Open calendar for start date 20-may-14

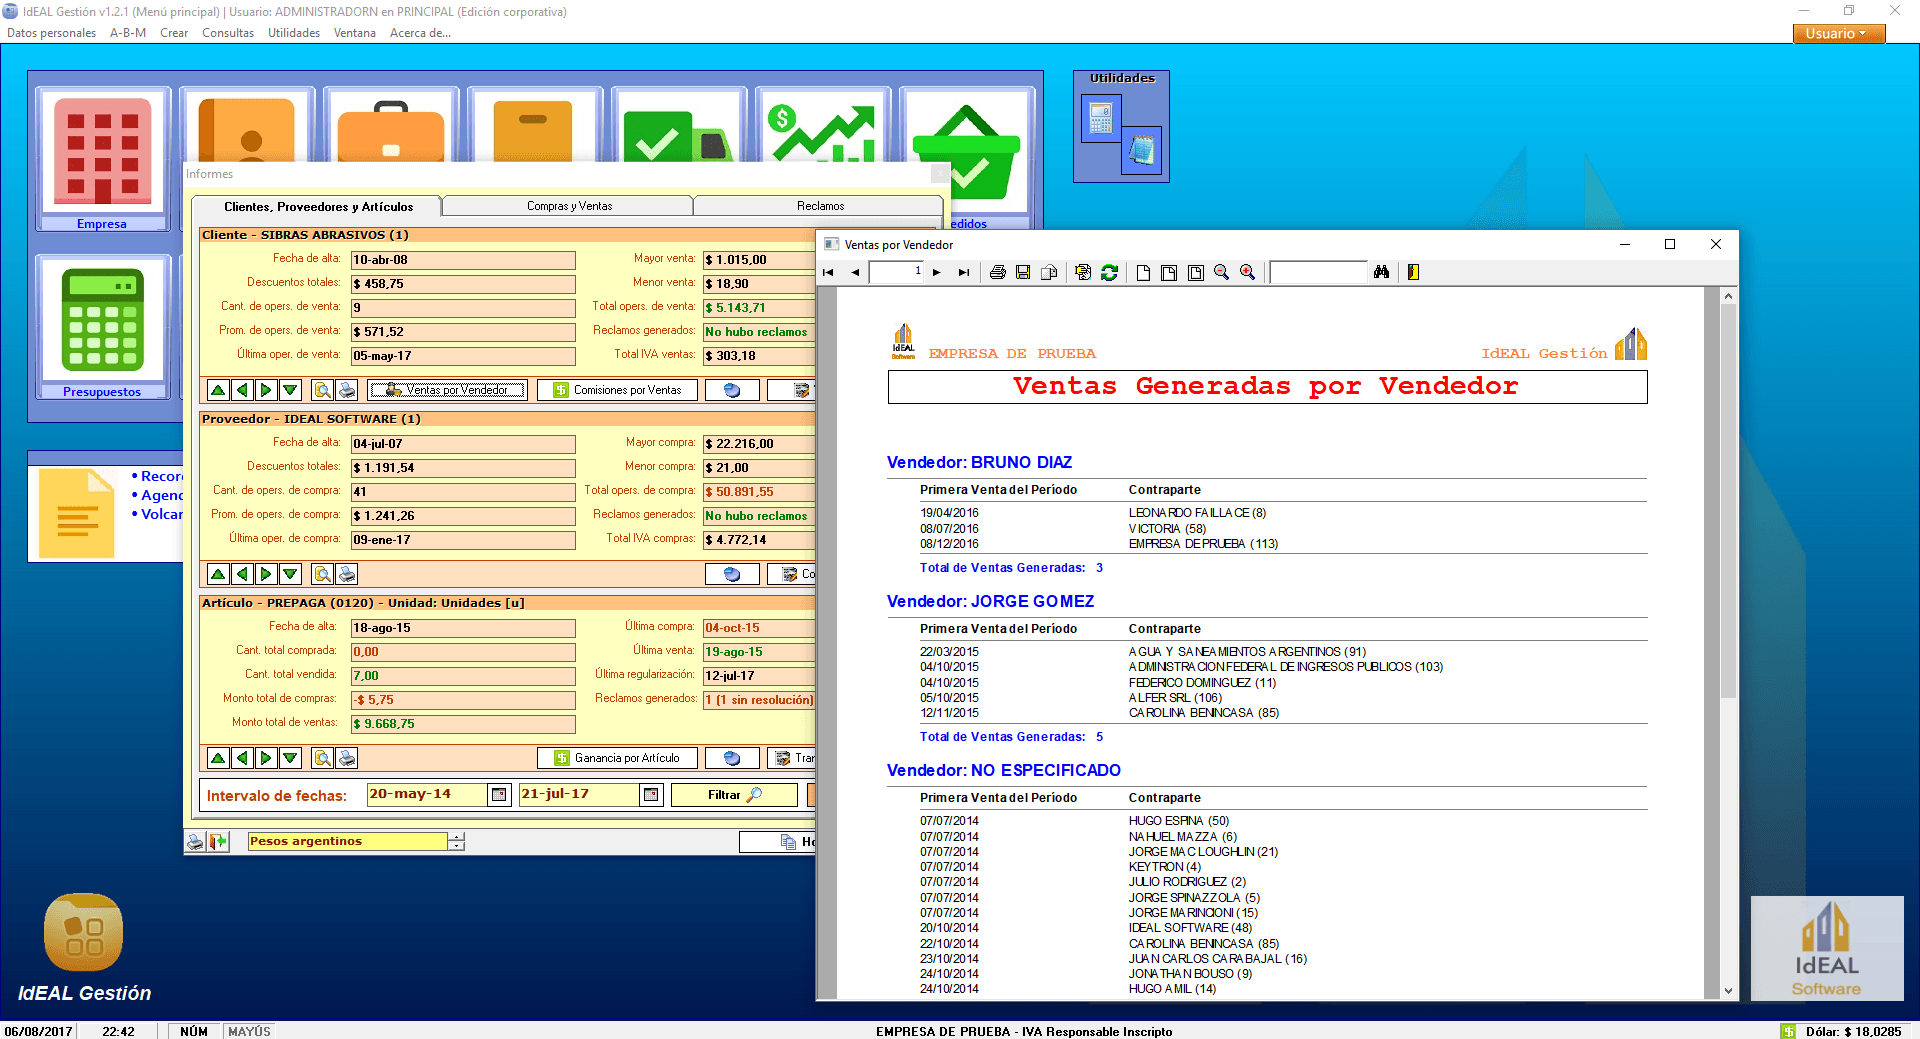tap(498, 795)
